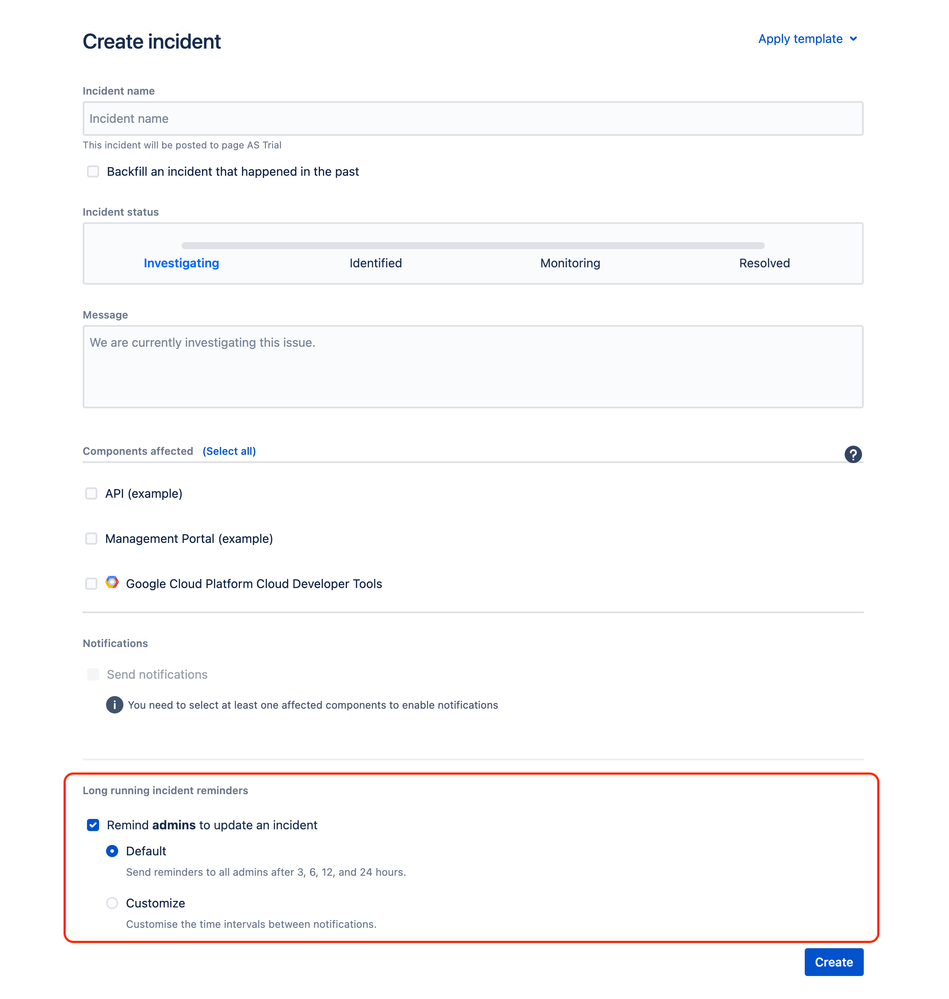Viewport: 949px width, 999px height.
Task: Click the notifications info icon
Action: coord(114,705)
